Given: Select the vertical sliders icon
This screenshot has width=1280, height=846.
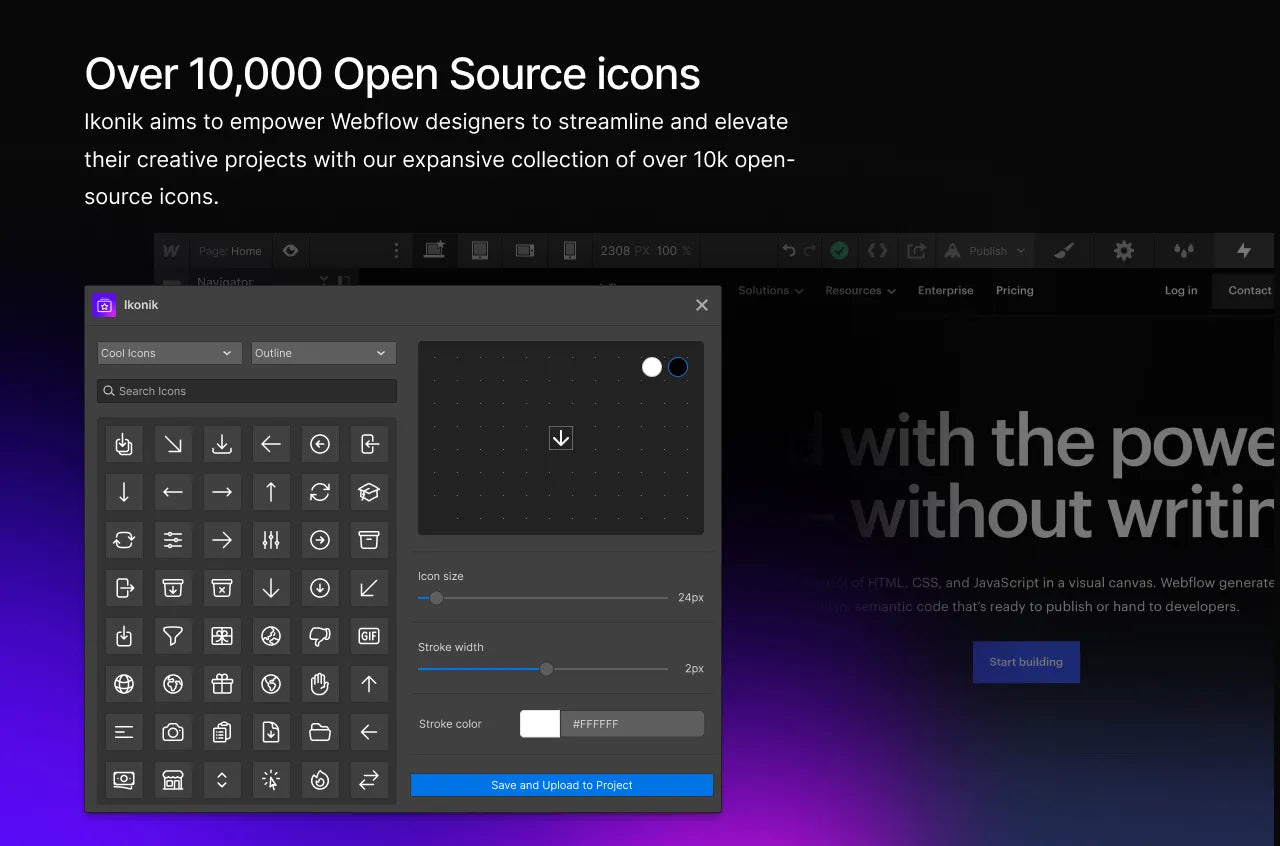Looking at the screenshot, I should (271, 540).
